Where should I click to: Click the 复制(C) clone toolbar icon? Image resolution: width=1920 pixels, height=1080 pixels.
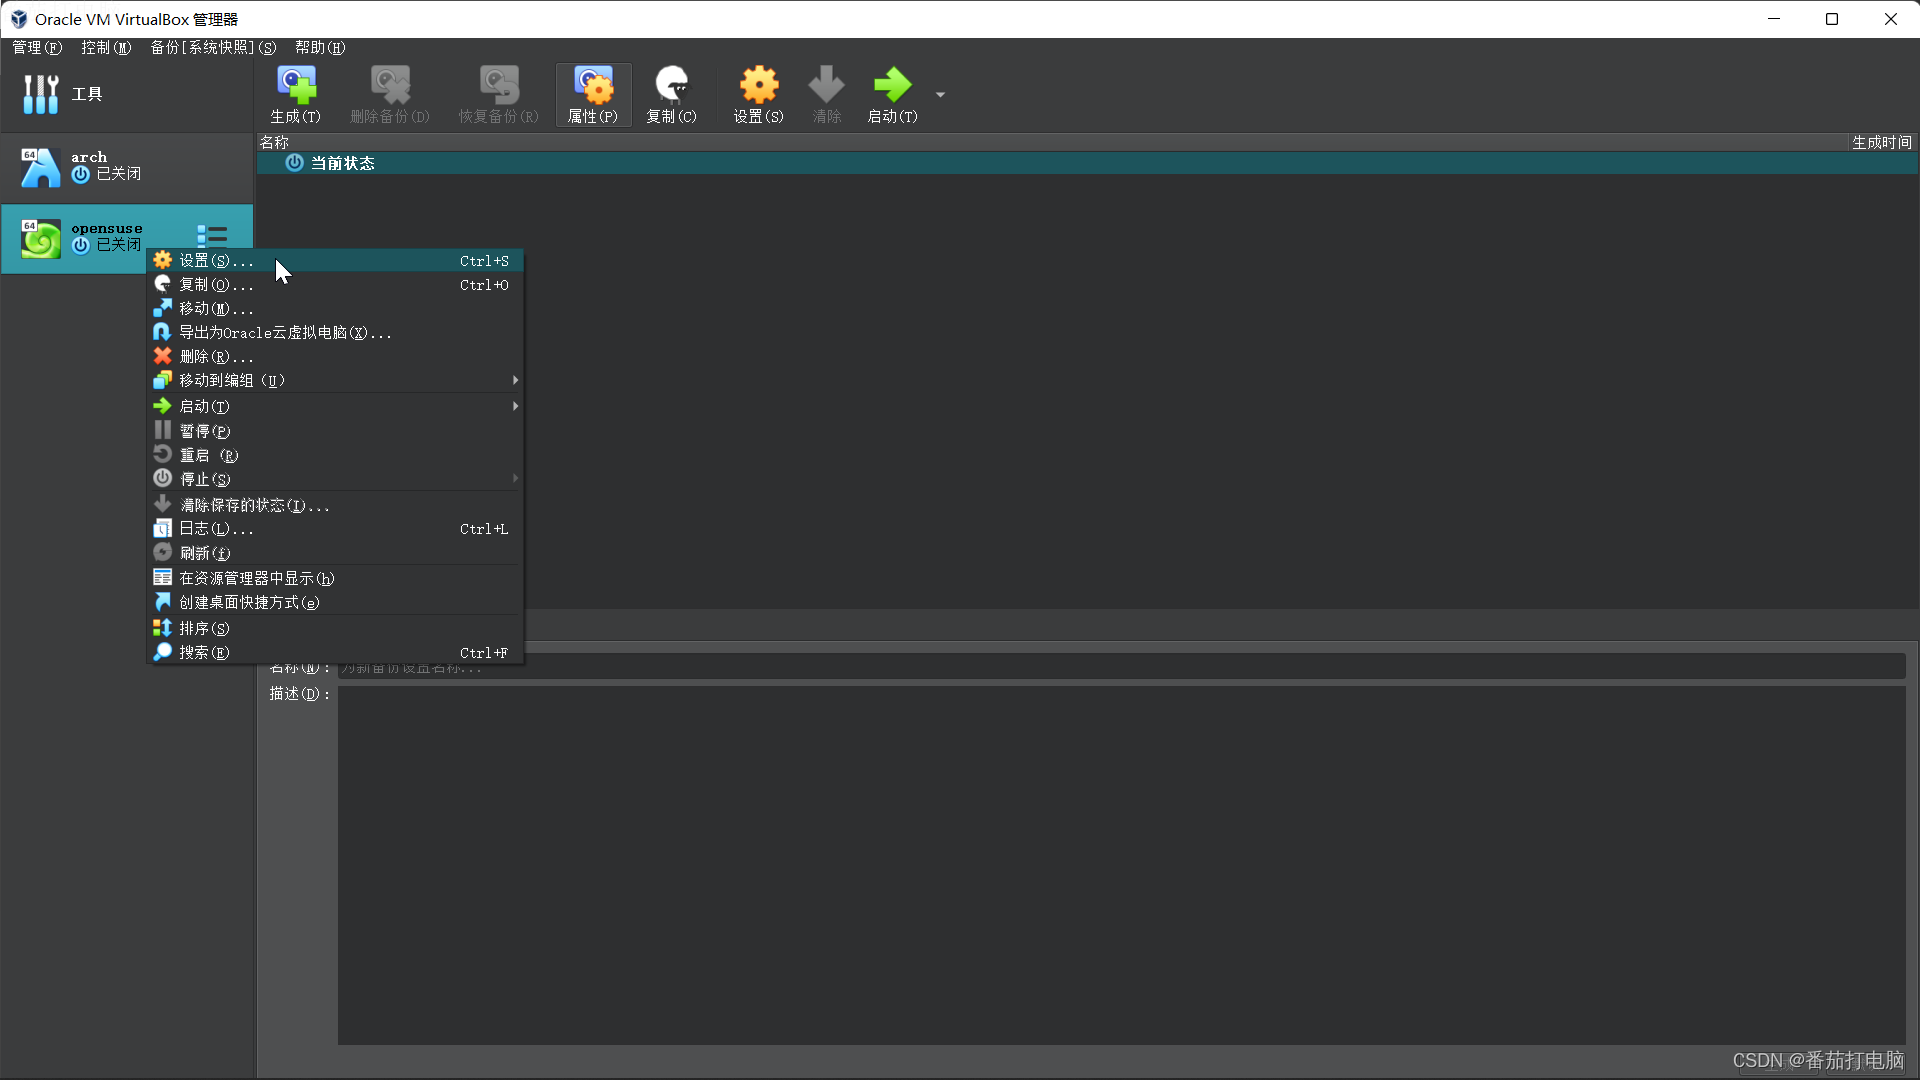pyautogui.click(x=672, y=95)
